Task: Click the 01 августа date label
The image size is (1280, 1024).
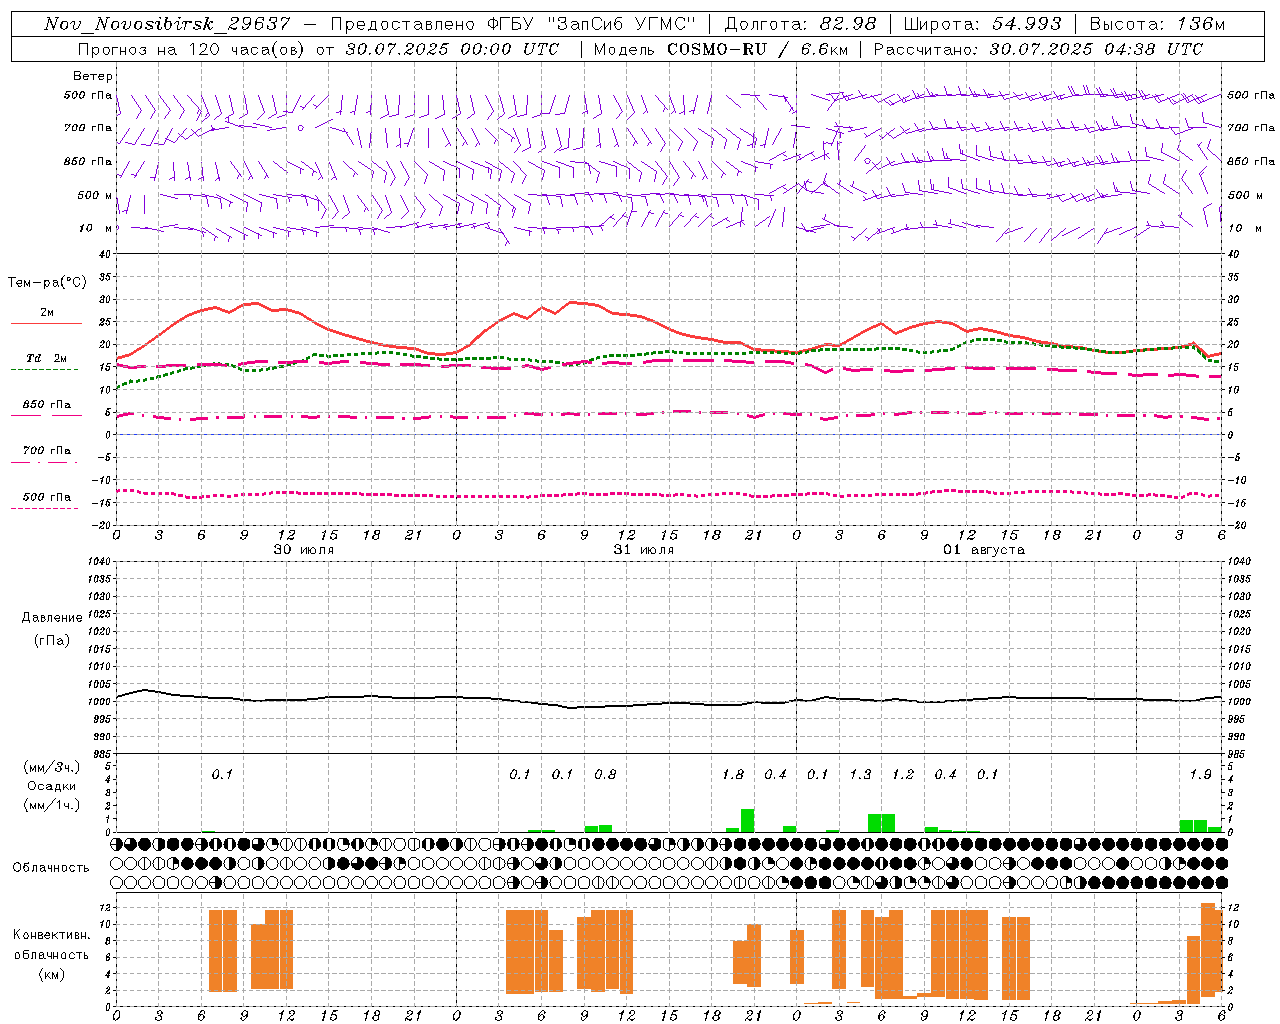Action: coord(984,549)
